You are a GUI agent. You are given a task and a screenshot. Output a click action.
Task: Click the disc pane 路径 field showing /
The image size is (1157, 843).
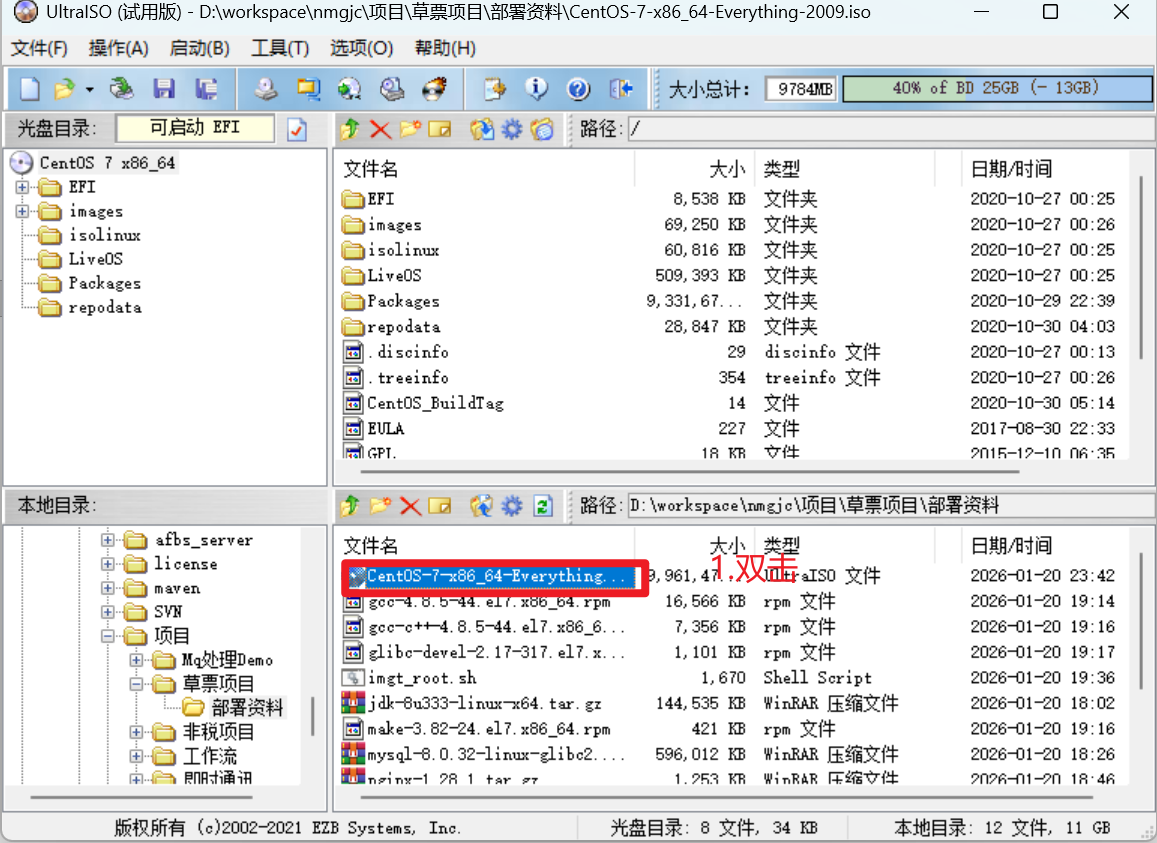click(x=891, y=130)
